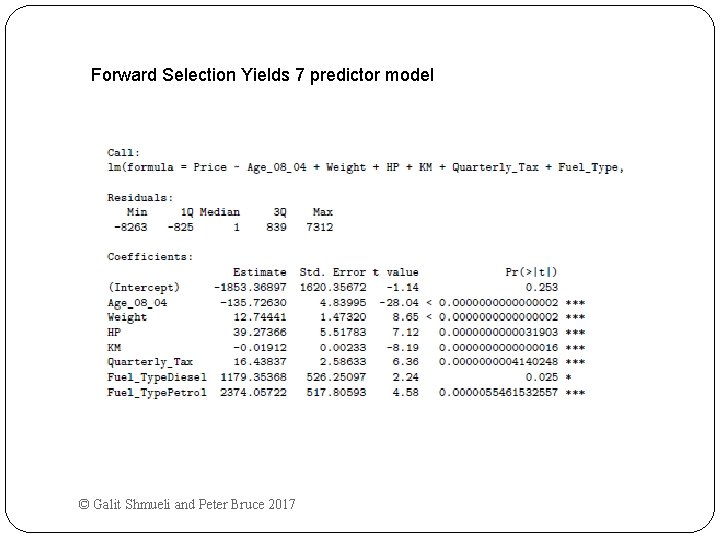The width and height of the screenshot is (720, 540).
Task: Click the Weight estimate 12.74441
Action: [x=259, y=317]
